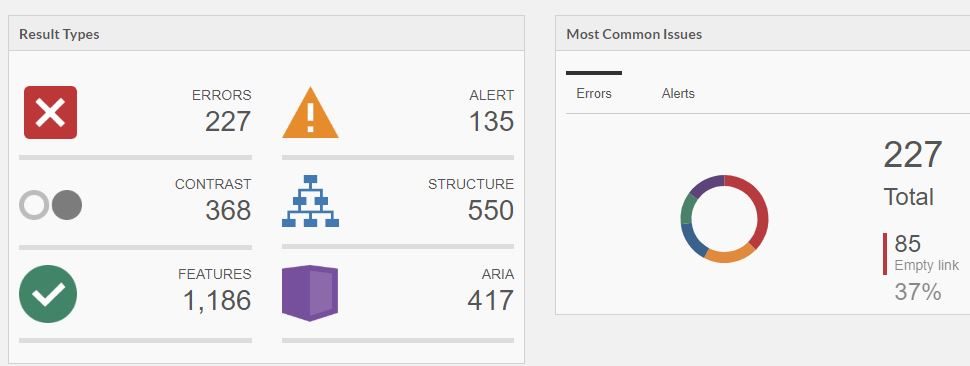Click the Alert count 135

491,121
